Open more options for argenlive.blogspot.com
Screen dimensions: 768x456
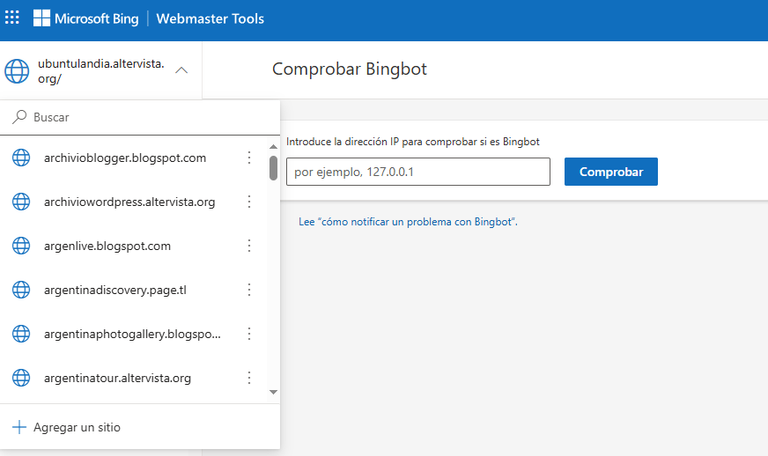[x=249, y=246]
